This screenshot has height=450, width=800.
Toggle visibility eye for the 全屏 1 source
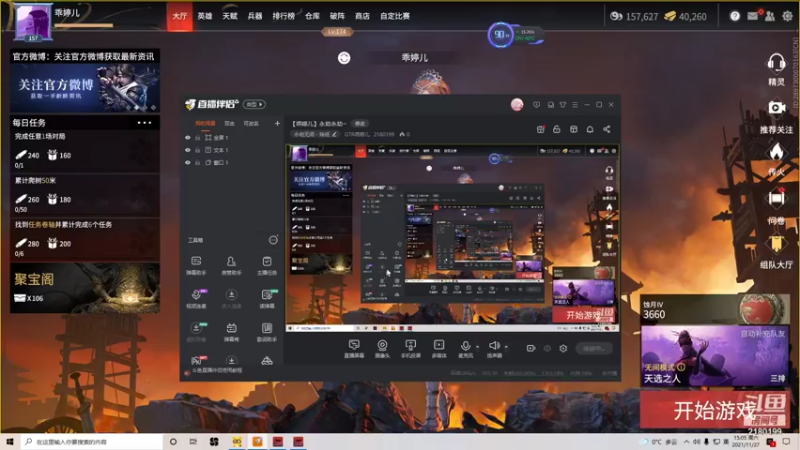(188, 138)
